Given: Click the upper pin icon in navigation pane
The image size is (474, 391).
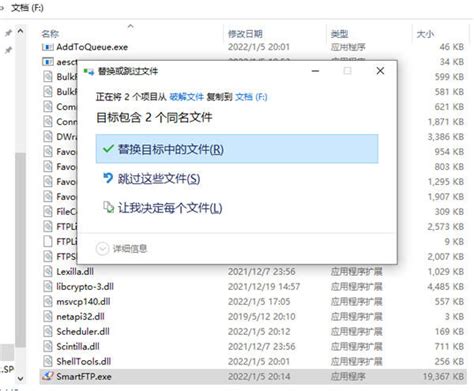Looking at the screenshot, I should 8,33.
